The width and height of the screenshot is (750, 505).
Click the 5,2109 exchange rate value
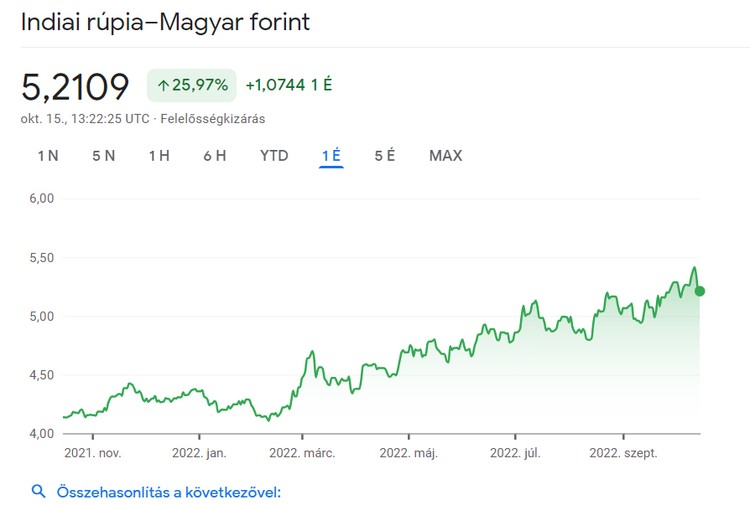point(76,86)
